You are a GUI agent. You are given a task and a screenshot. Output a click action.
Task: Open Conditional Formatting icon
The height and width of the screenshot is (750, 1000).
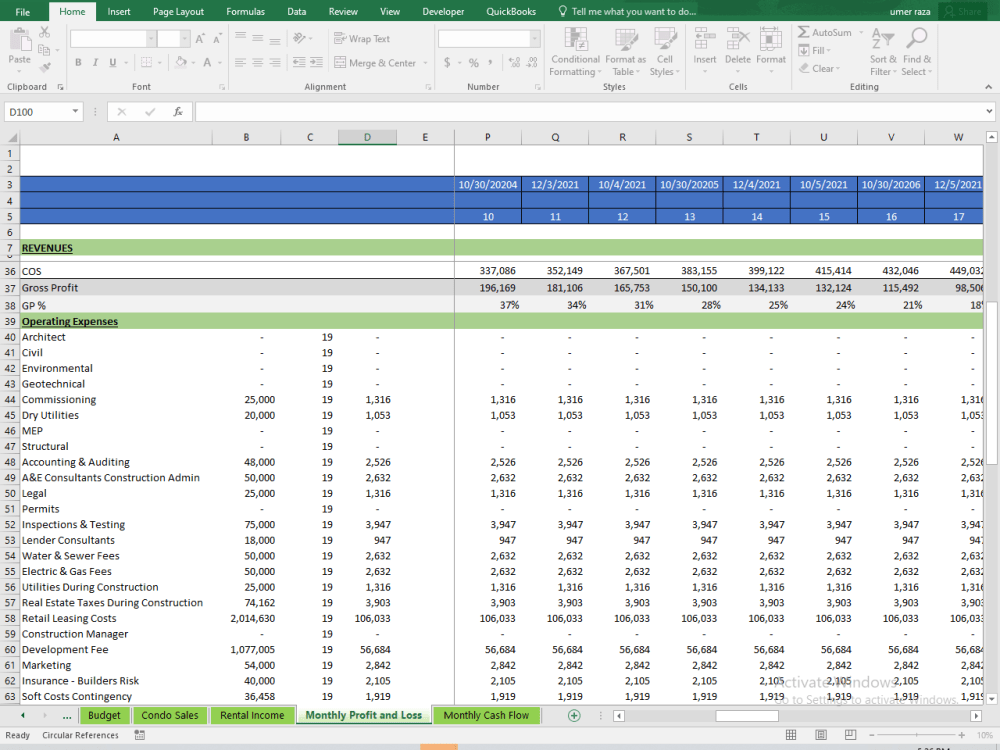(x=575, y=40)
